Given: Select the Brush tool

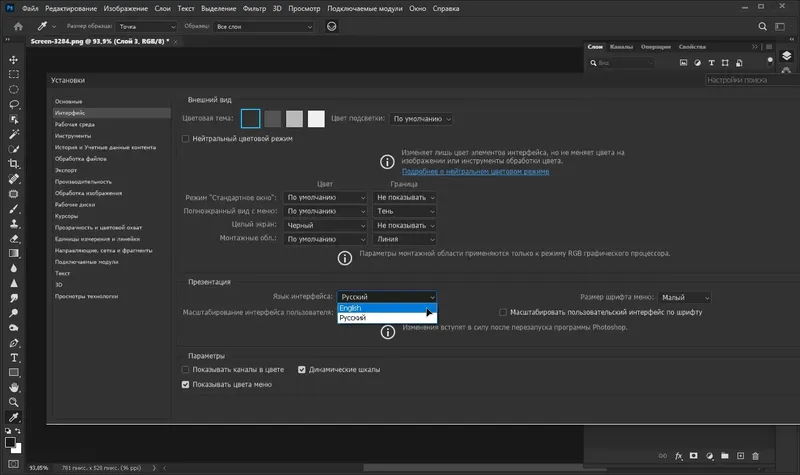Looking at the screenshot, I should point(14,209).
